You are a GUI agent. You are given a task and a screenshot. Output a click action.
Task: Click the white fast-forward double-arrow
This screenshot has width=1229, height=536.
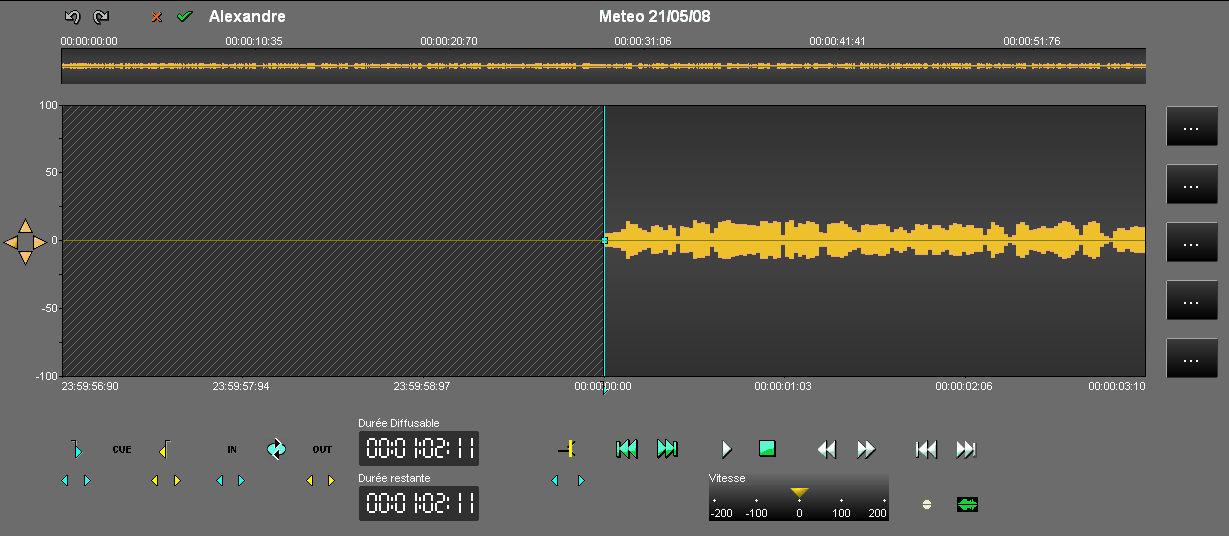point(866,449)
